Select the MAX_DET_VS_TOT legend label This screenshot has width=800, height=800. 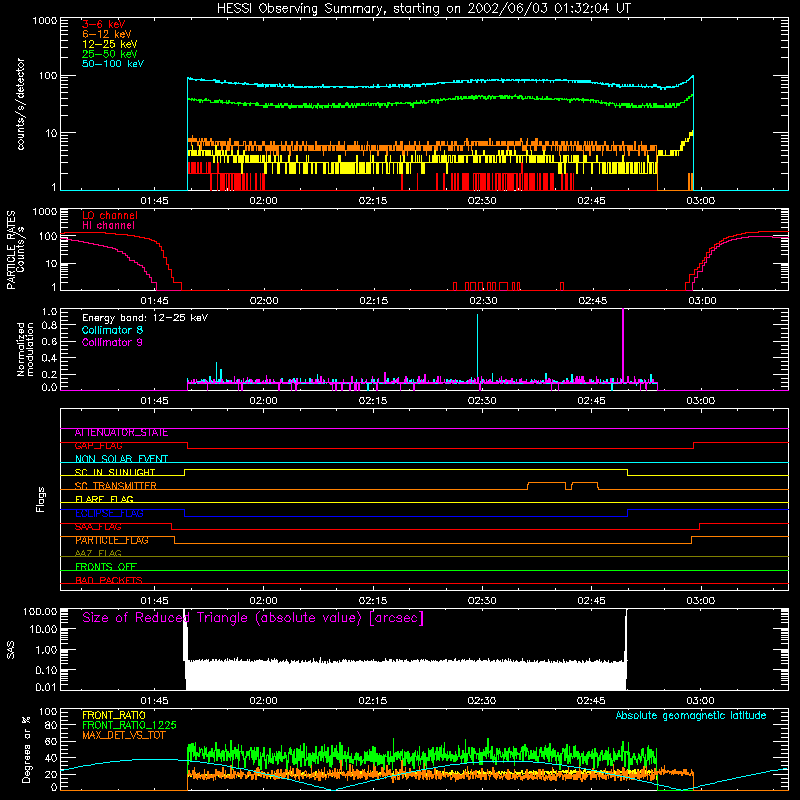click(123, 735)
